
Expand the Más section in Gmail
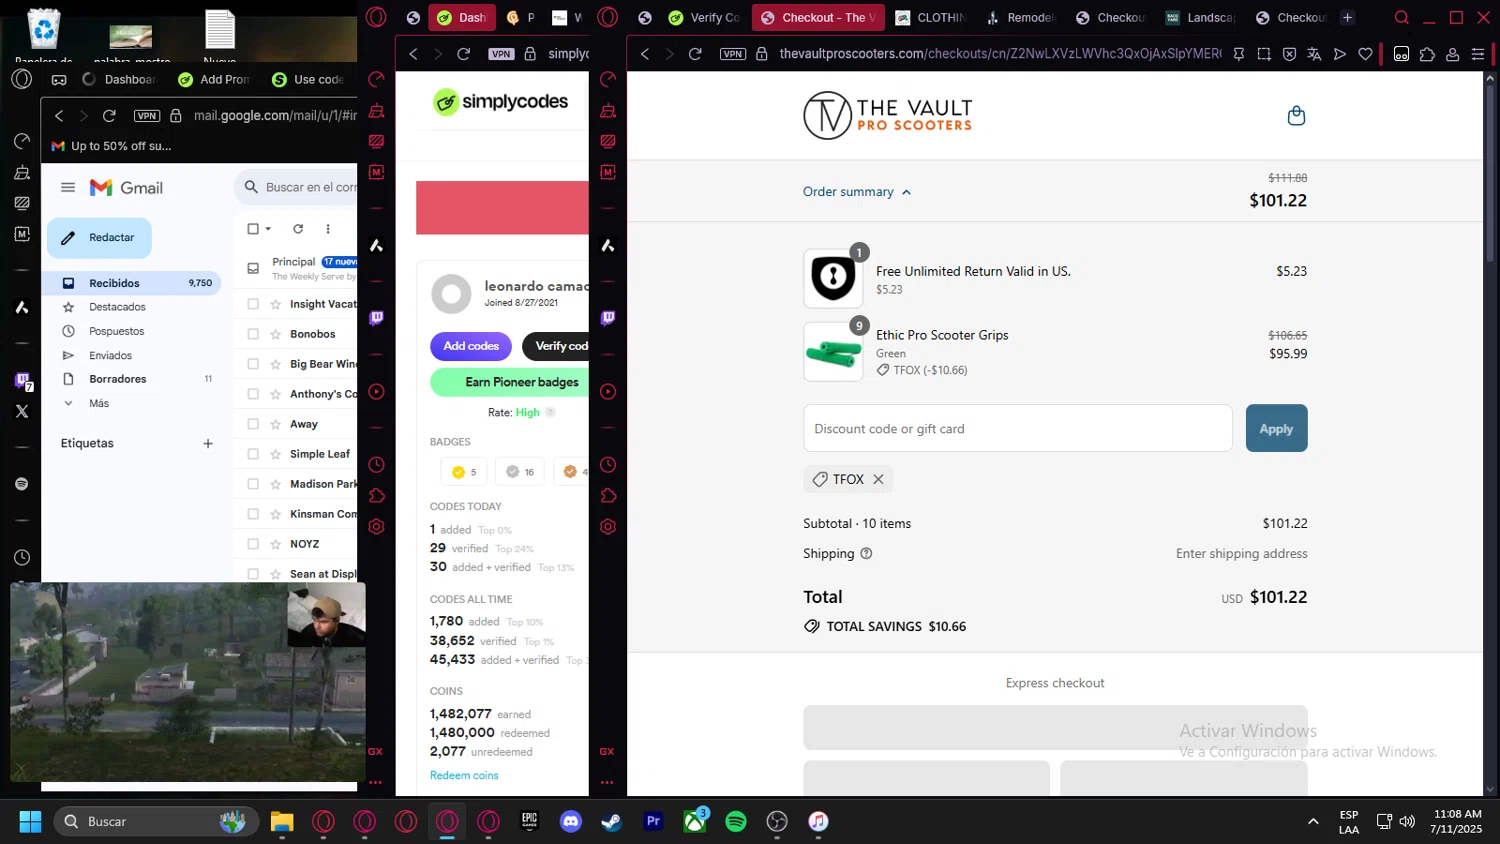click(98, 403)
